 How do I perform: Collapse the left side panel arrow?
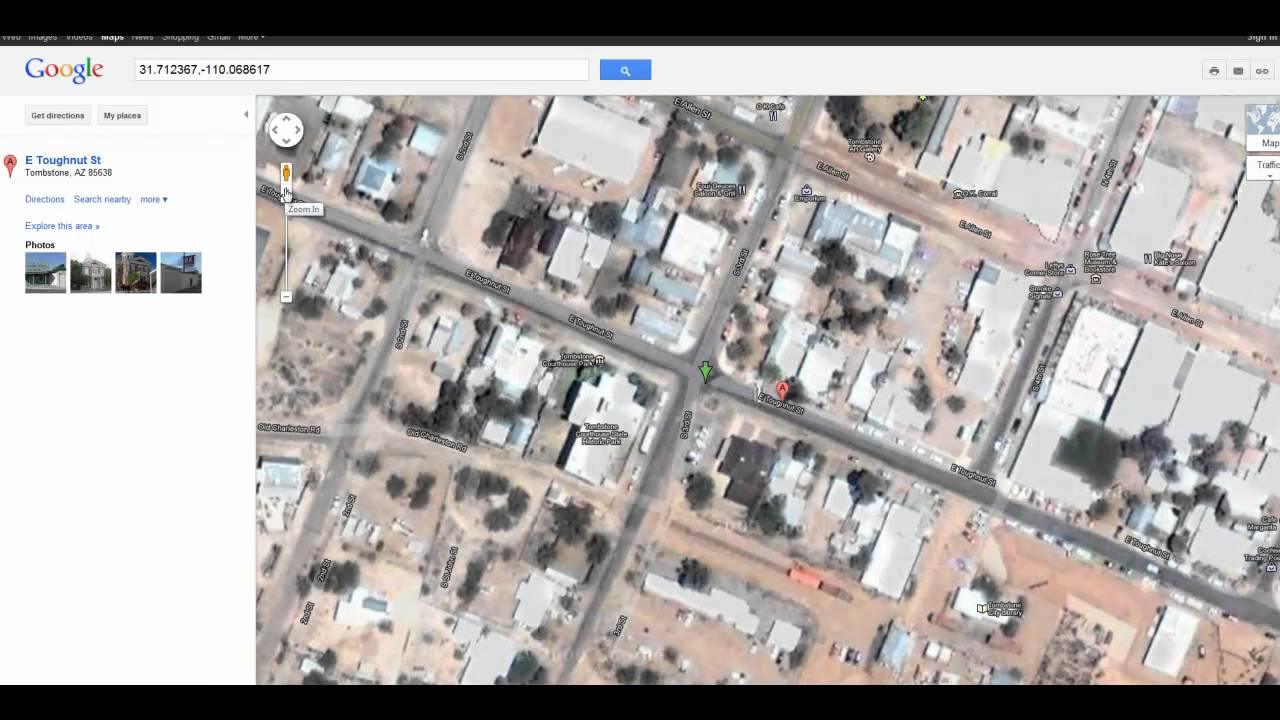point(246,115)
